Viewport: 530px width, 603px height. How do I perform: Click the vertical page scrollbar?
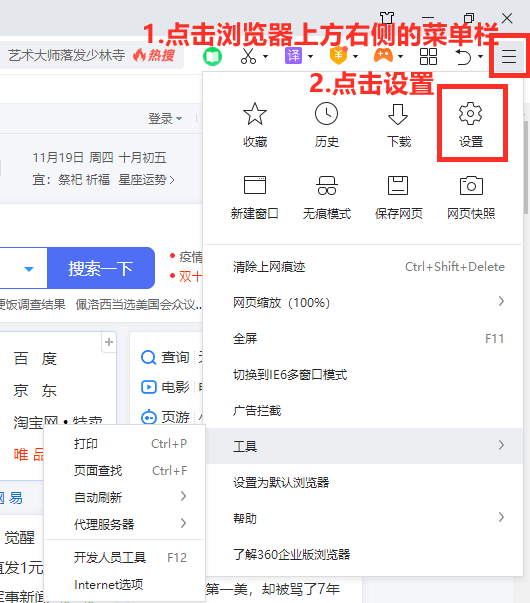526,168
